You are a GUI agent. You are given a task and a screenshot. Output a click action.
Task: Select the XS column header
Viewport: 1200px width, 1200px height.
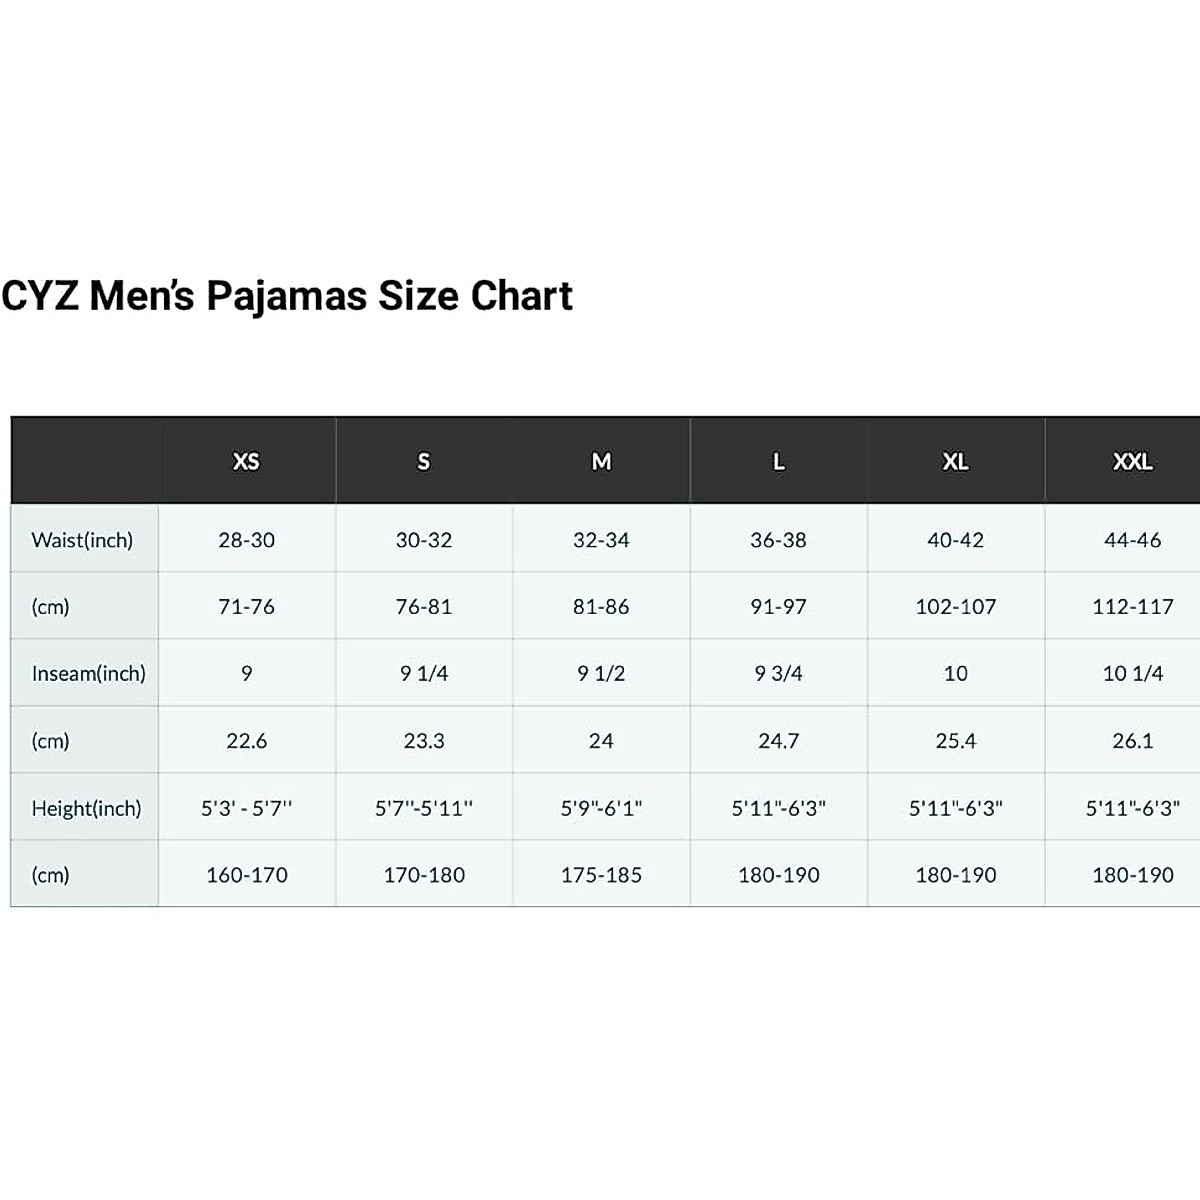coord(246,461)
